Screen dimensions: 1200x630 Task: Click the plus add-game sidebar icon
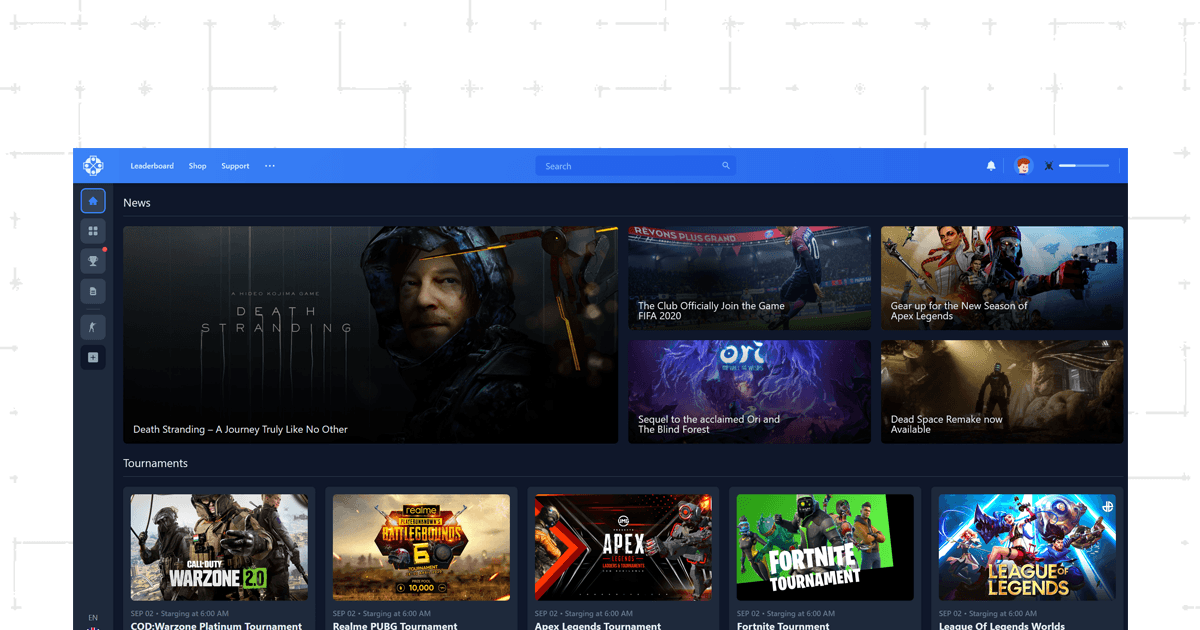[93, 357]
